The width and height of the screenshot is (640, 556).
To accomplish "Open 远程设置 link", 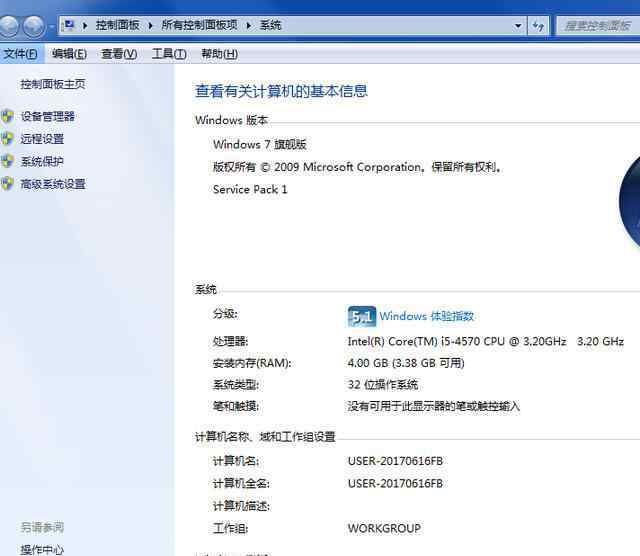I will click(42, 139).
